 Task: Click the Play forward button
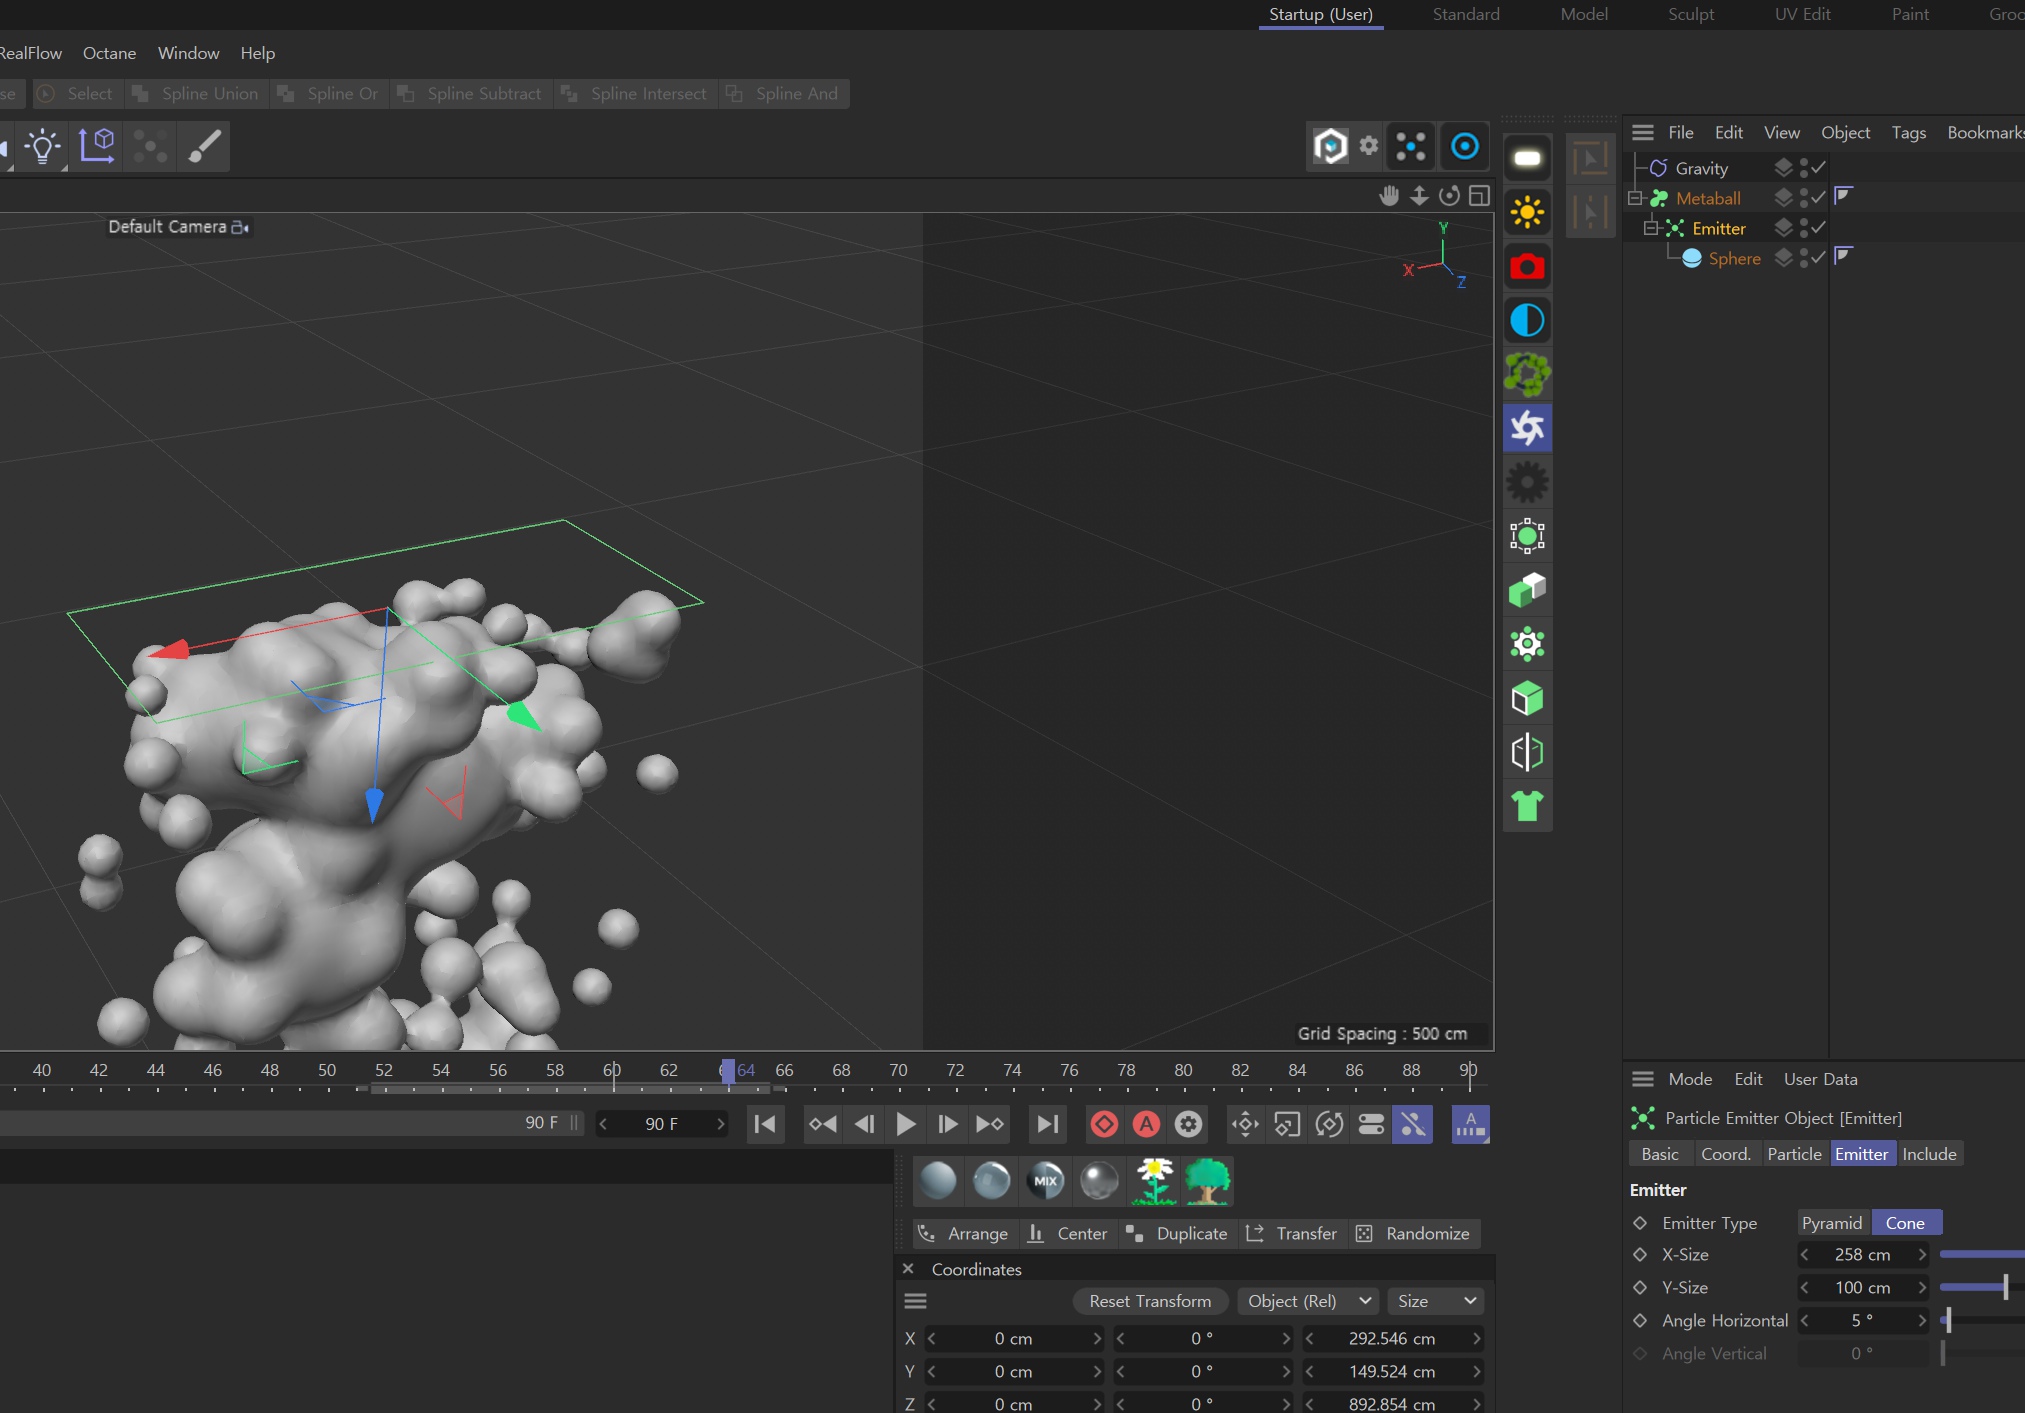coord(906,1124)
